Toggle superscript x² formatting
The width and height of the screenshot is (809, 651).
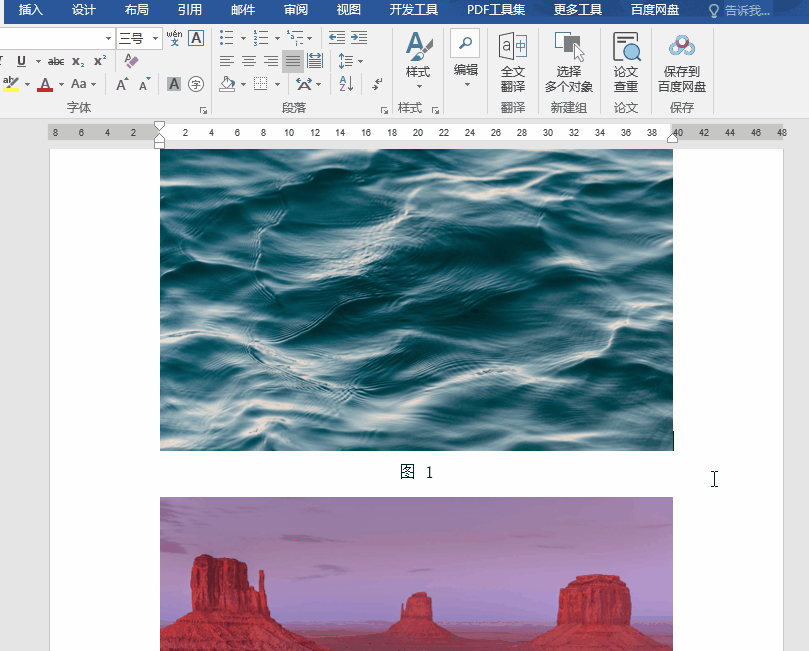99,61
